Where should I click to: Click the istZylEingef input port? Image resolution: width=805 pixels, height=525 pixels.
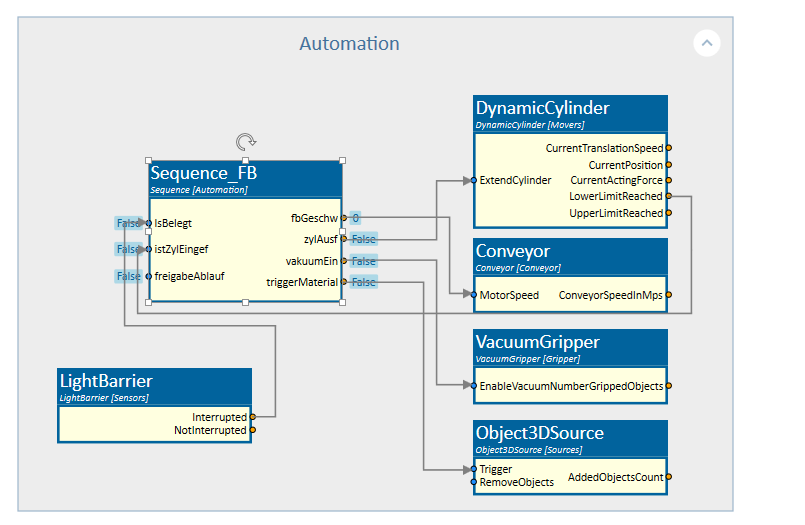(x=149, y=249)
